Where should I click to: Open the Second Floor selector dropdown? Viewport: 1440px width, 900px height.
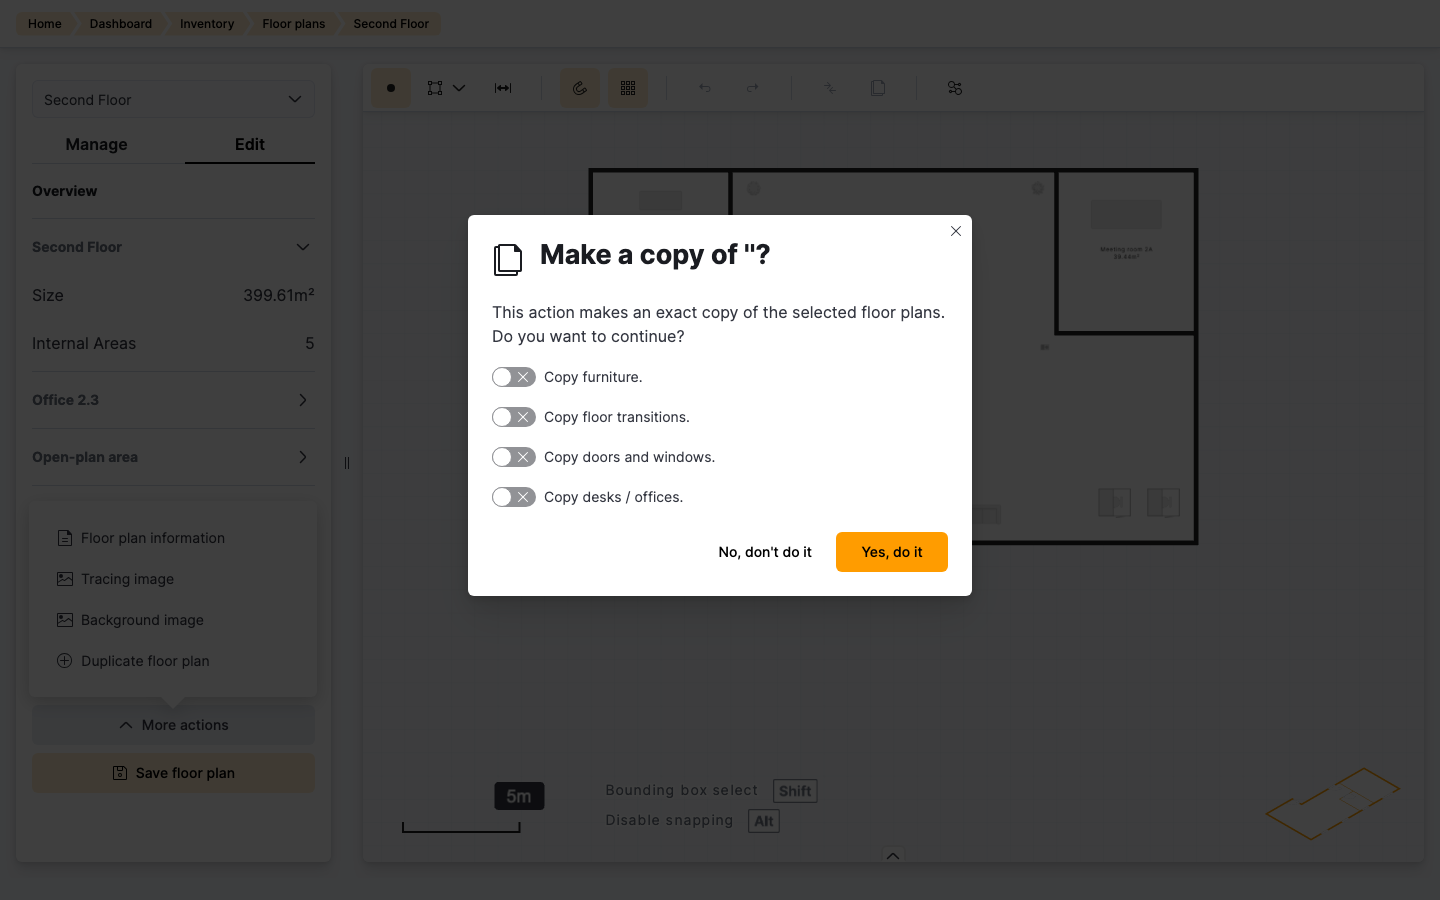(173, 100)
